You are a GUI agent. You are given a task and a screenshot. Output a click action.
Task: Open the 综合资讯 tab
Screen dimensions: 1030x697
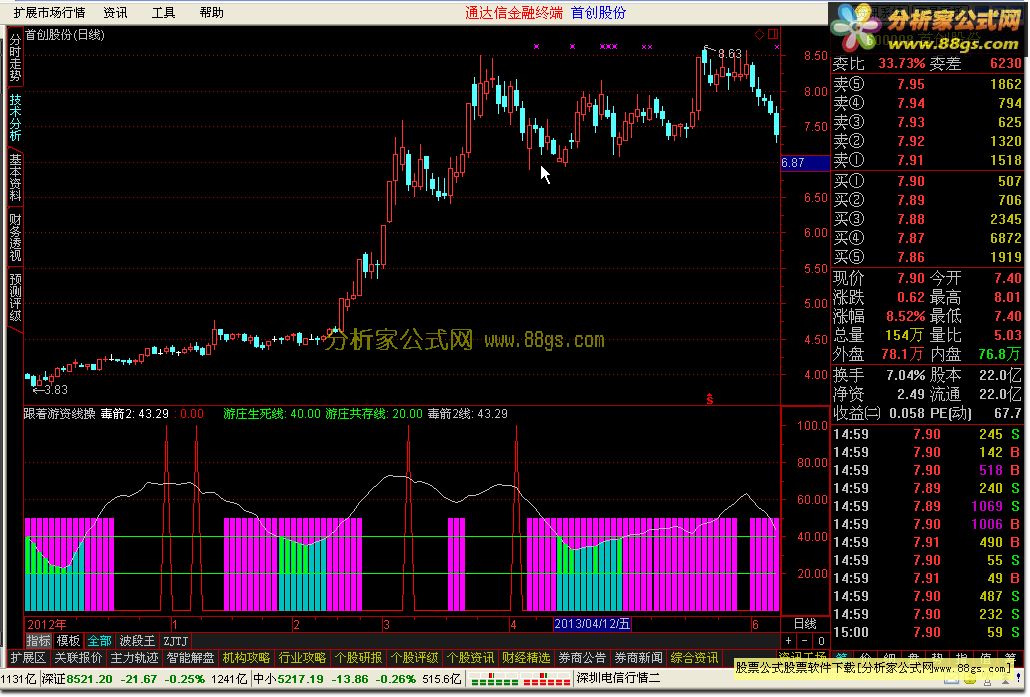click(694, 658)
